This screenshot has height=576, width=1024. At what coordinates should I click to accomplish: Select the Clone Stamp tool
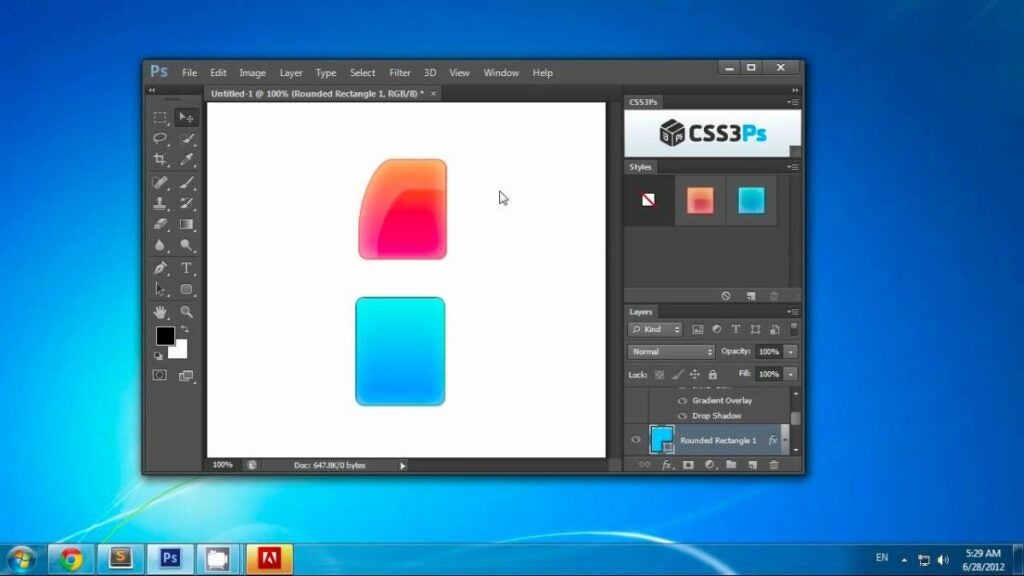(160, 203)
